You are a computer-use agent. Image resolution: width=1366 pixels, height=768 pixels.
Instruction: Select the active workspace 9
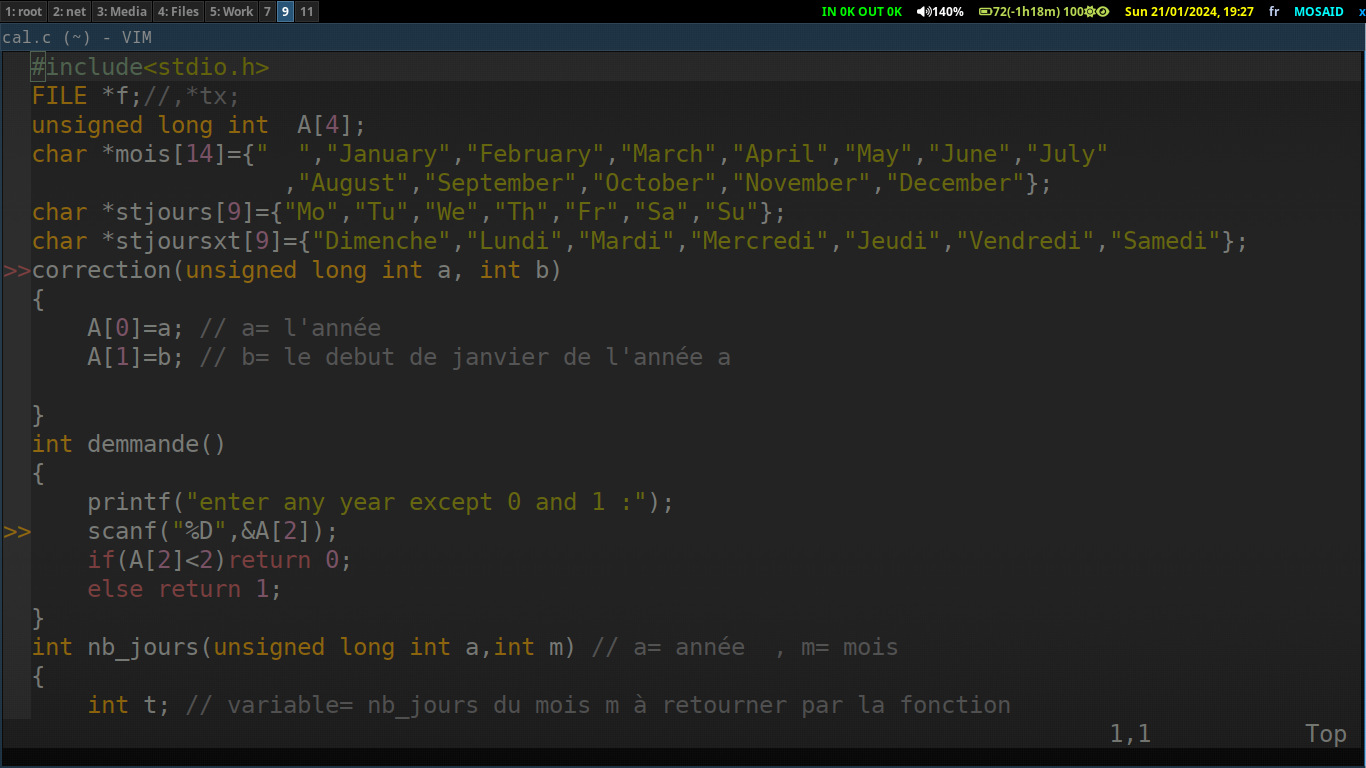pyautogui.click(x=285, y=12)
